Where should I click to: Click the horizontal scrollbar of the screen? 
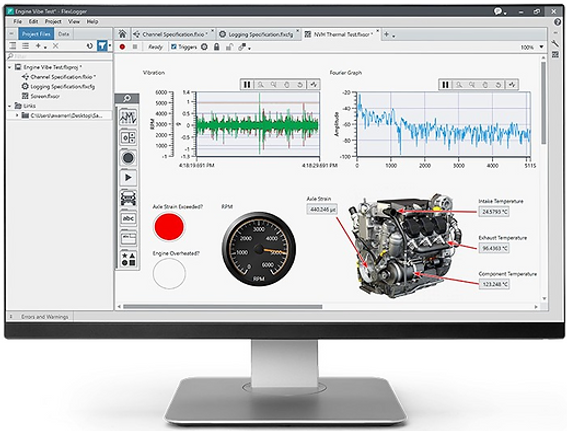coord(222,307)
